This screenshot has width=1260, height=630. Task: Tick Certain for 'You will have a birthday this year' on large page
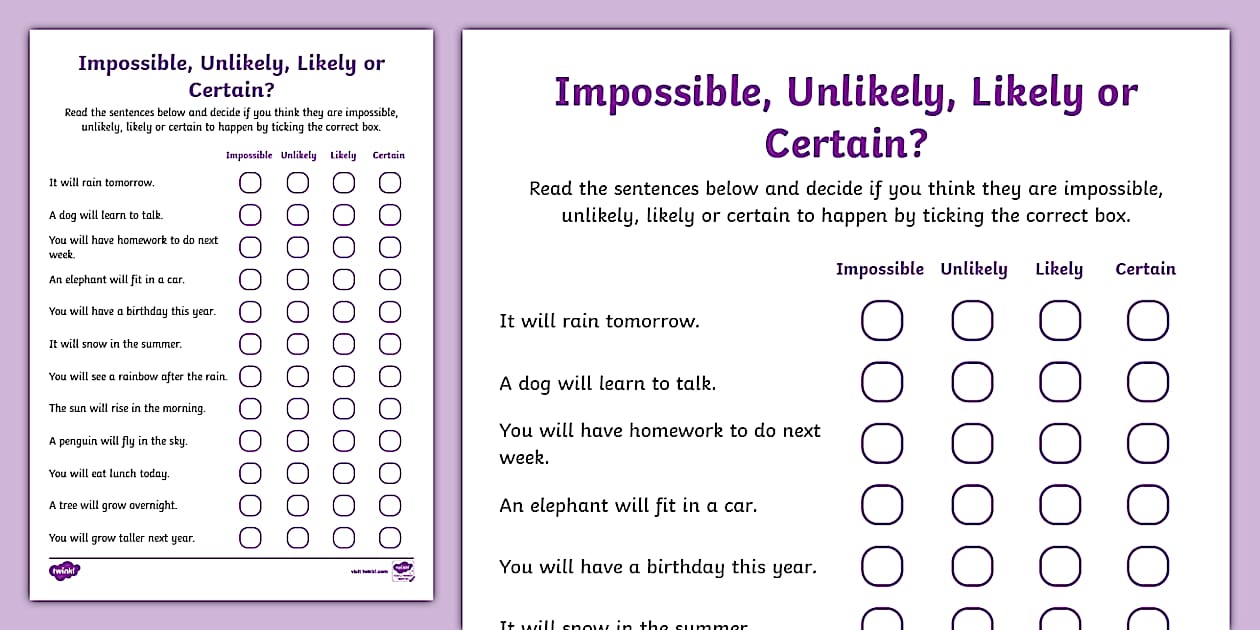(x=1148, y=566)
